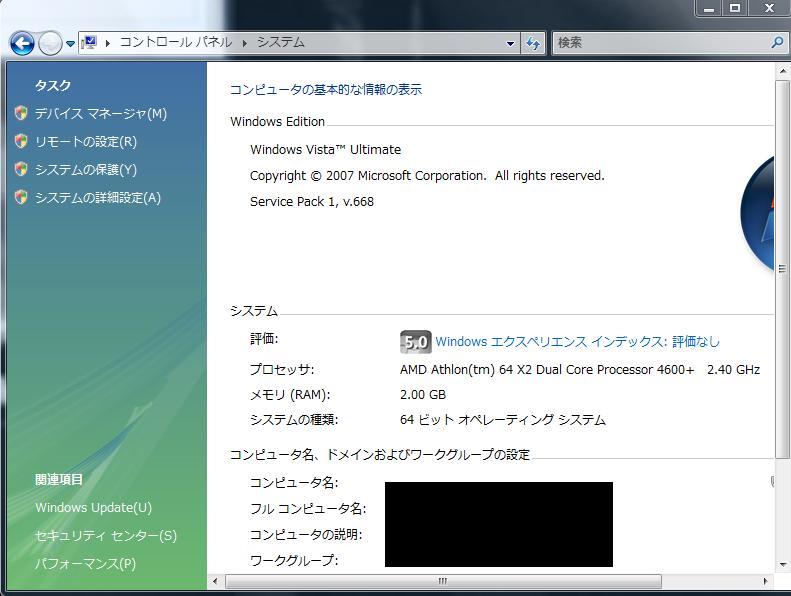Open the address bar history dropdown
This screenshot has height=596, width=791.
click(511, 43)
